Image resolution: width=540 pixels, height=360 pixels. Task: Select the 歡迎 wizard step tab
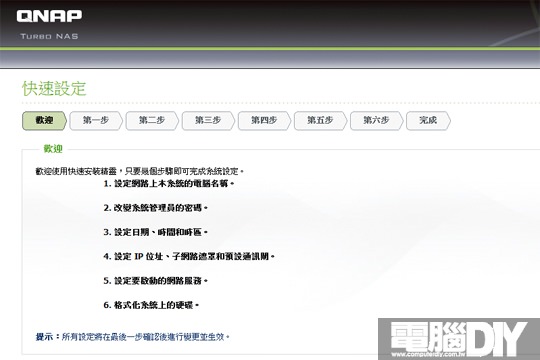pos(44,121)
